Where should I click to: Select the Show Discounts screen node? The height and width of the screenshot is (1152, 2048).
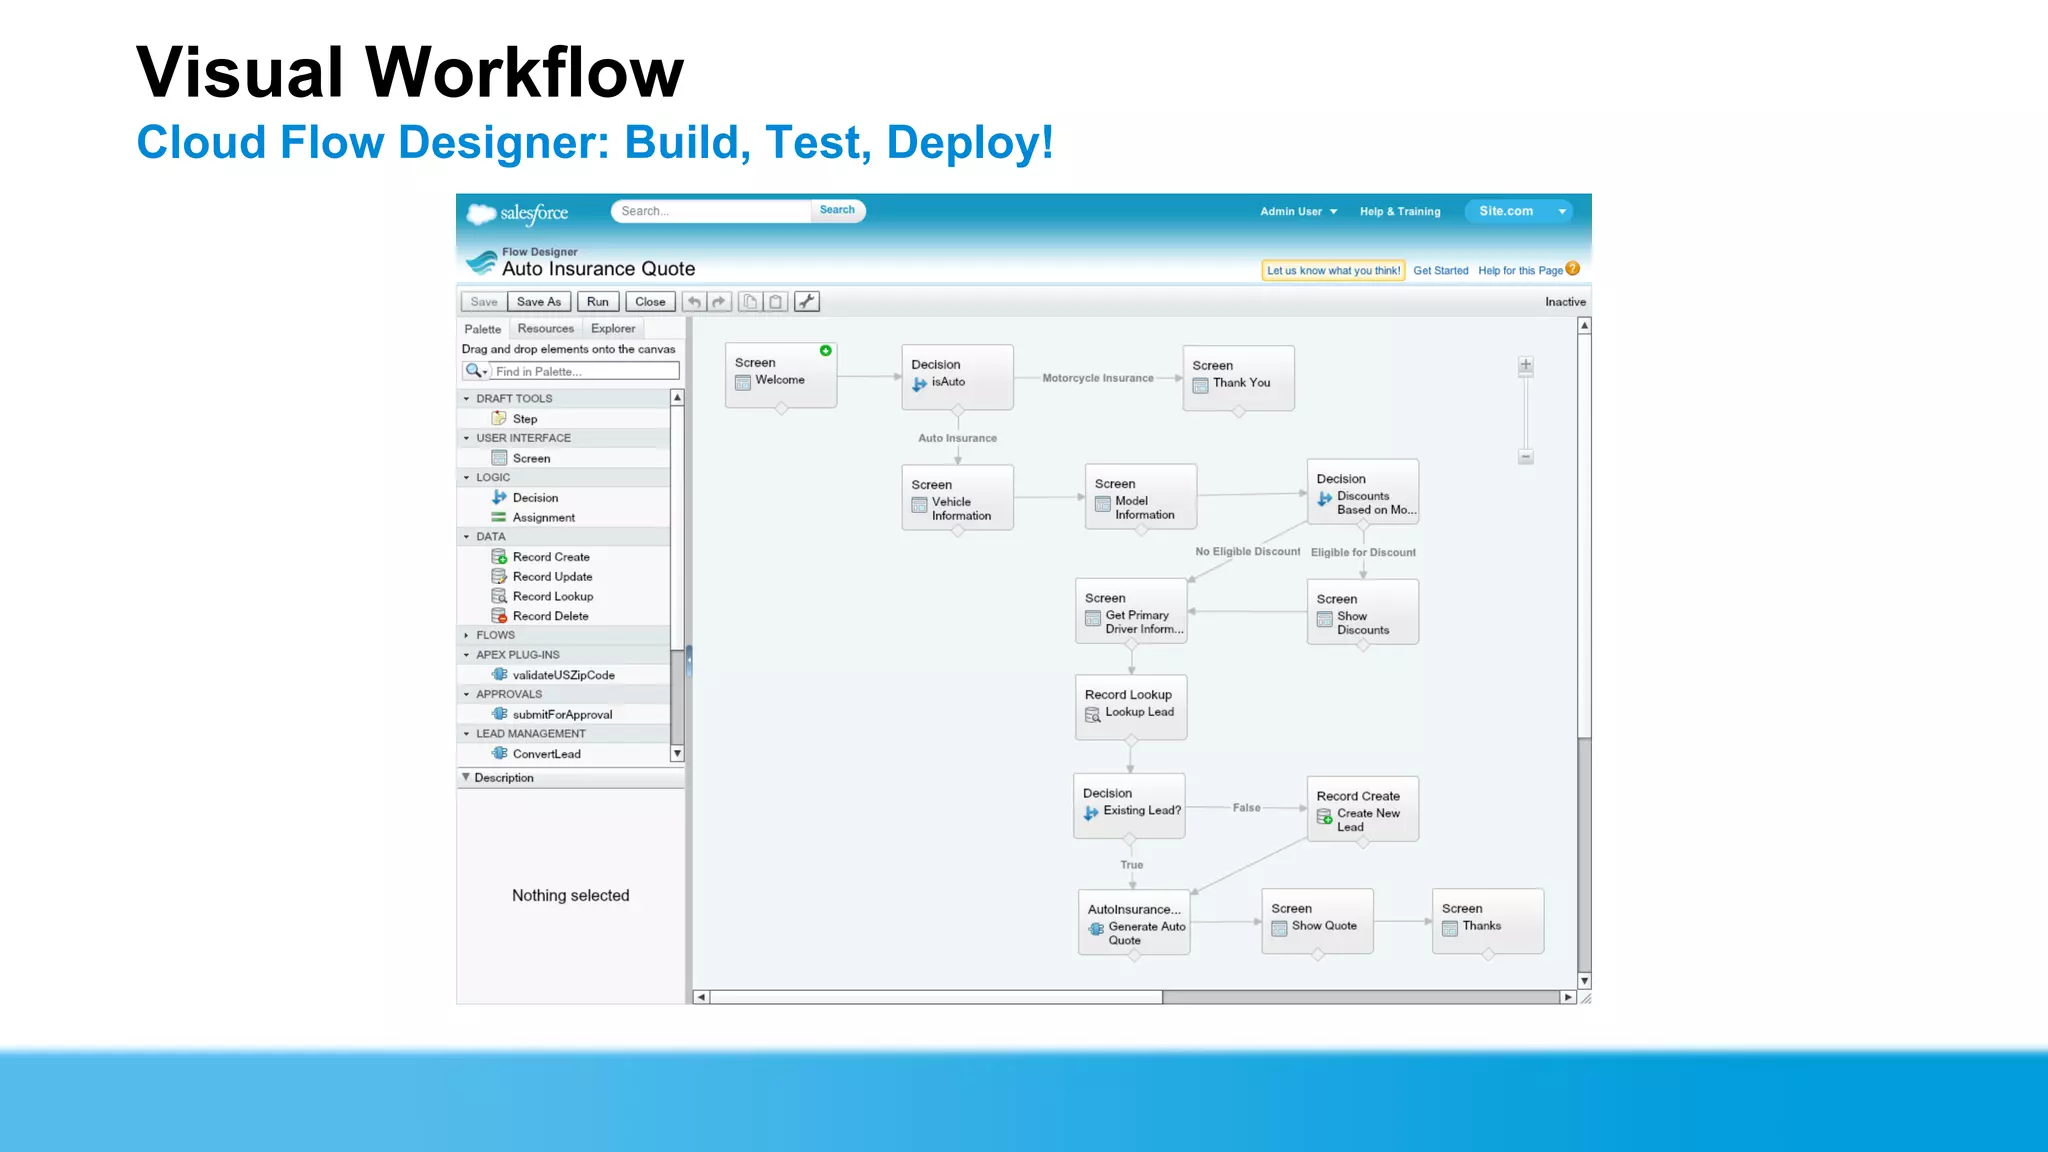click(1363, 612)
